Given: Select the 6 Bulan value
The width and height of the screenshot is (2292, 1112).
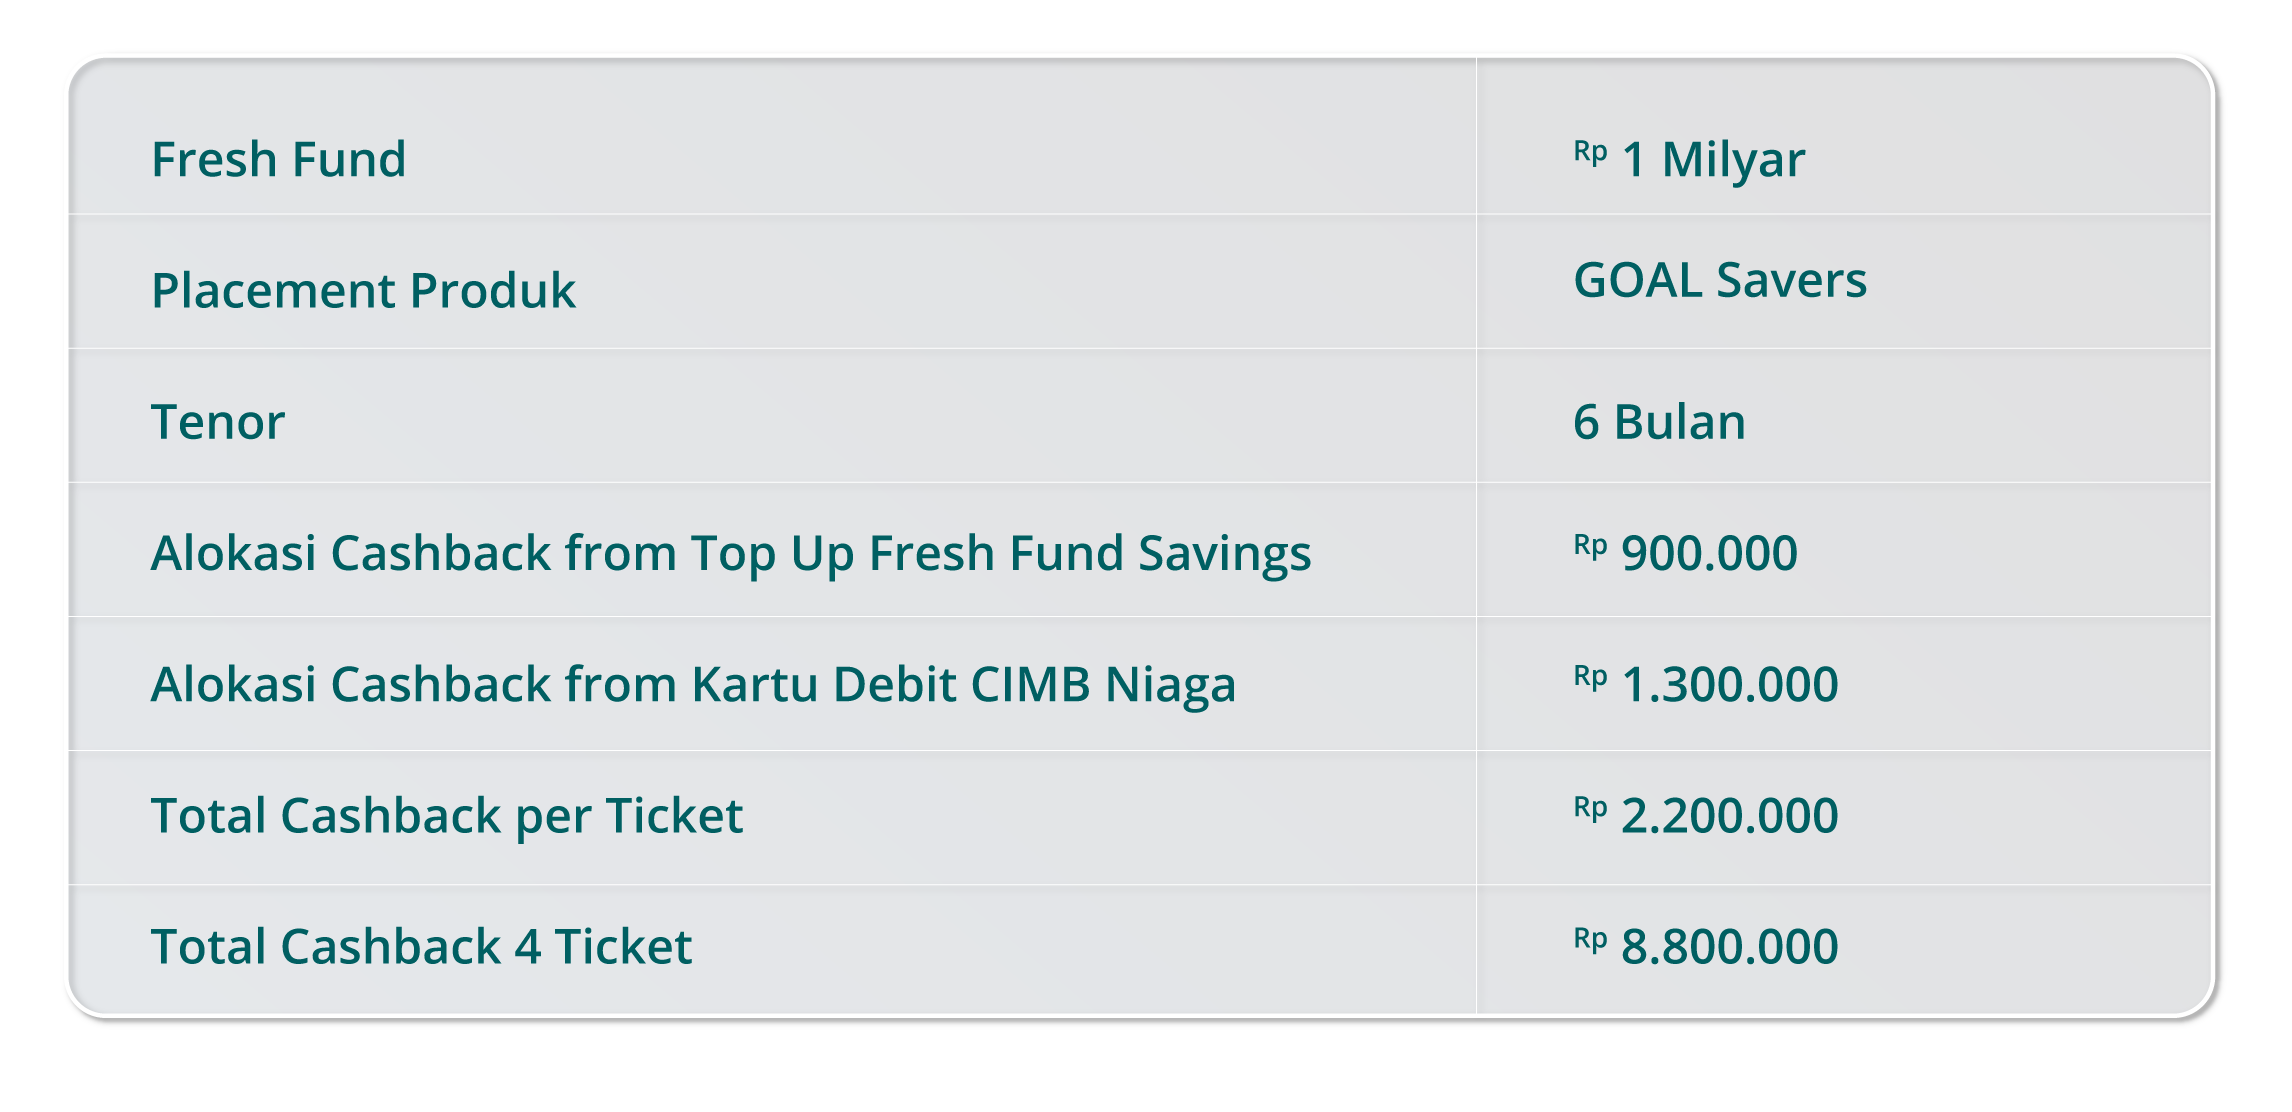Looking at the screenshot, I should 1659,421.
